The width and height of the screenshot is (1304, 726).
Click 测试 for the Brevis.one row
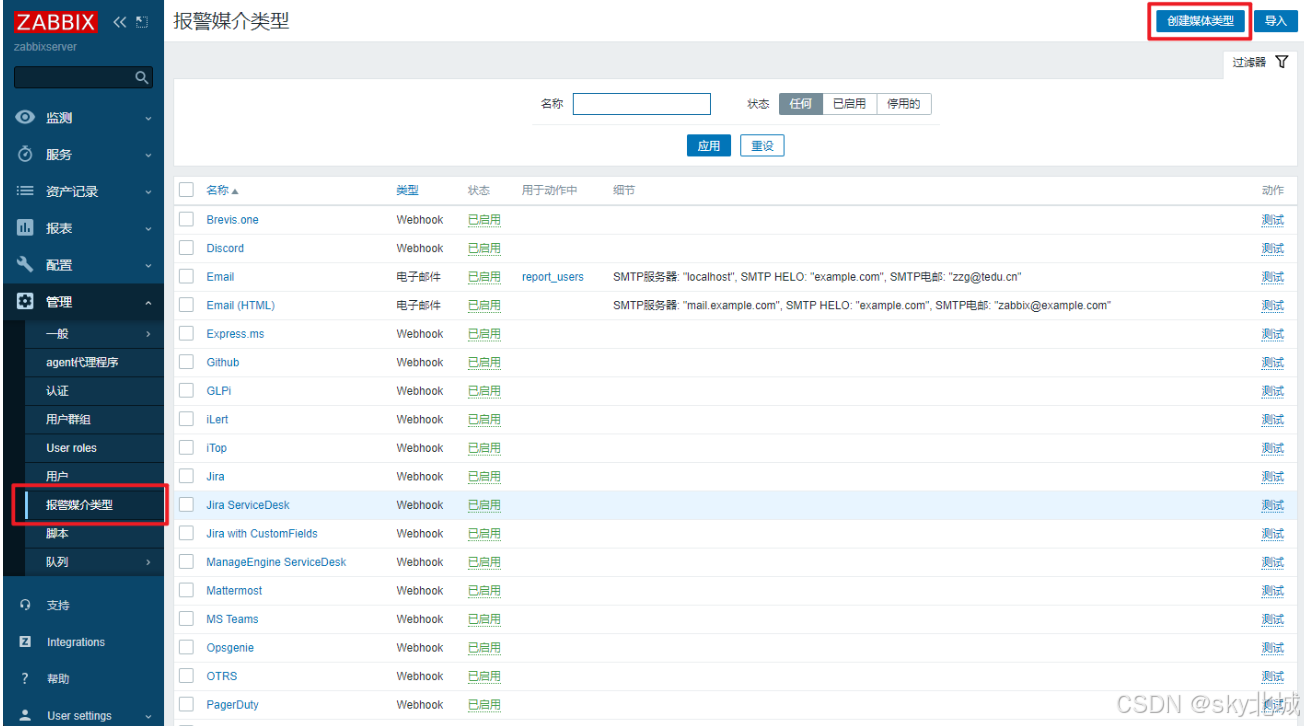coord(1272,220)
